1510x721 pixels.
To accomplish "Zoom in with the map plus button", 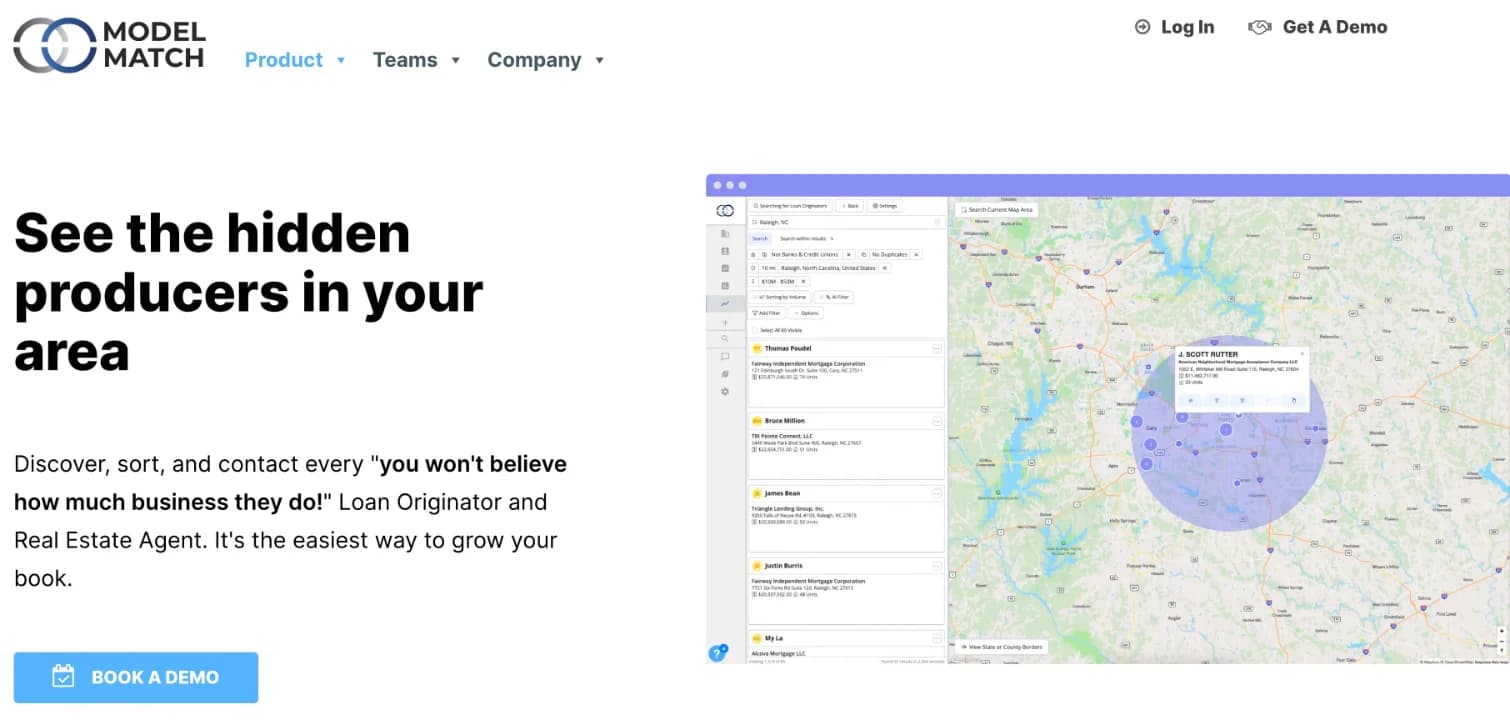I will tap(1501, 632).
